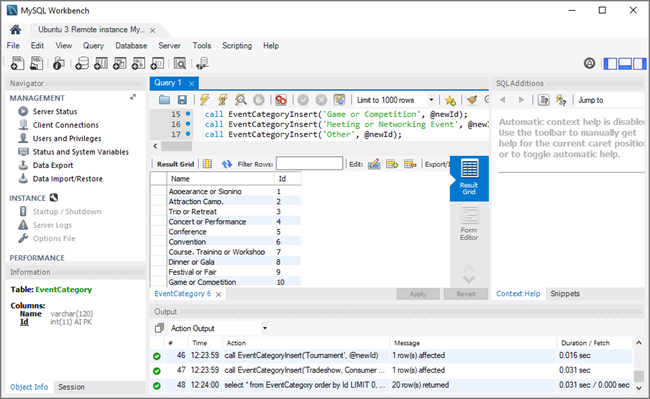The image size is (650, 399).
Task: Open script file in query editor
Action: coord(165,100)
